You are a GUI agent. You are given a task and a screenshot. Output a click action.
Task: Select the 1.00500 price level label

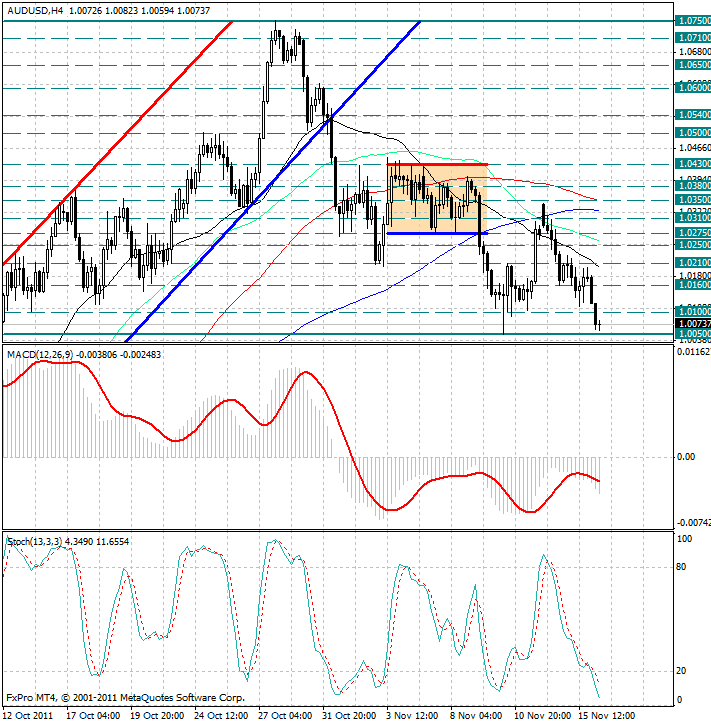click(693, 333)
